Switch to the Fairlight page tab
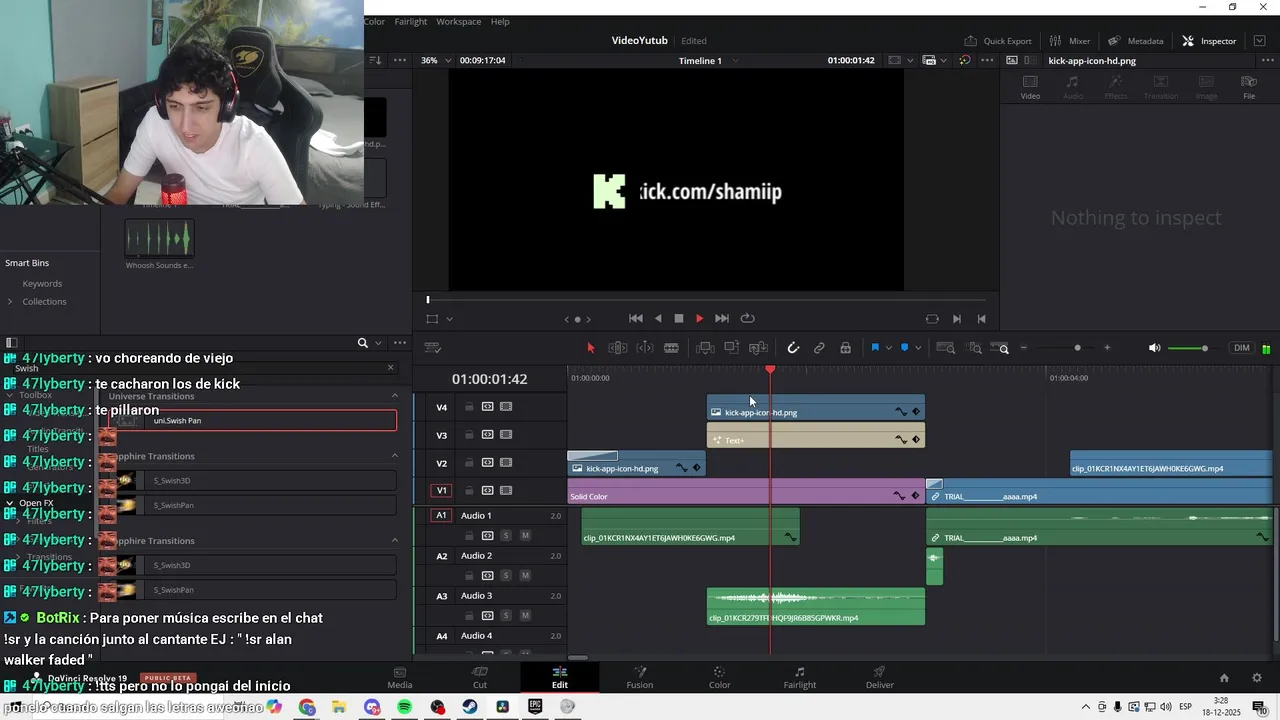This screenshot has width=1280, height=720. [800, 678]
